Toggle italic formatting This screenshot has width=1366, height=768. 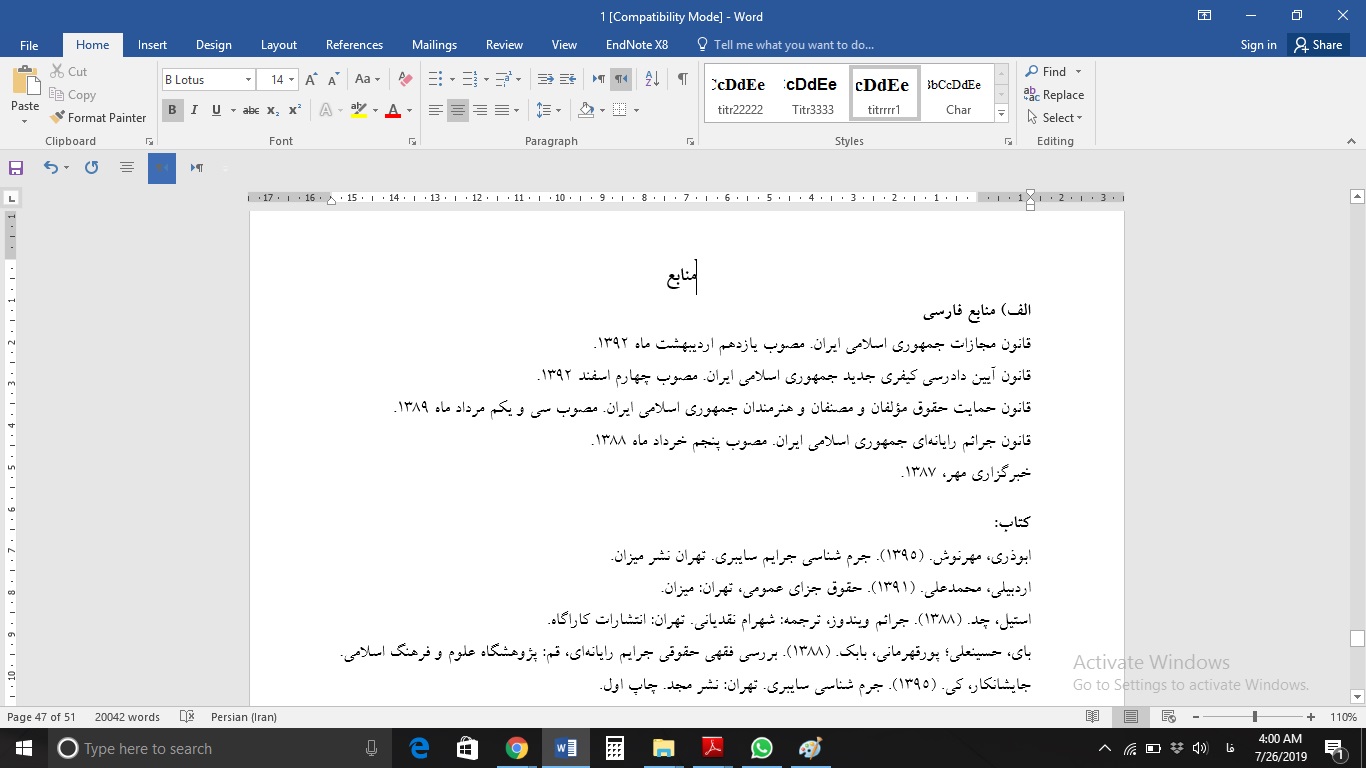click(194, 110)
